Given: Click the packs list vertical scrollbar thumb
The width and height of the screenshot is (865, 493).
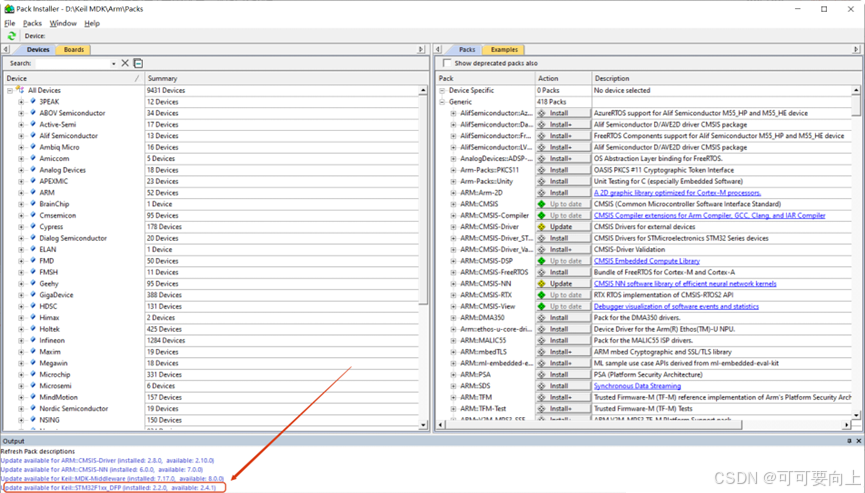Looking at the screenshot, I should (856, 104).
